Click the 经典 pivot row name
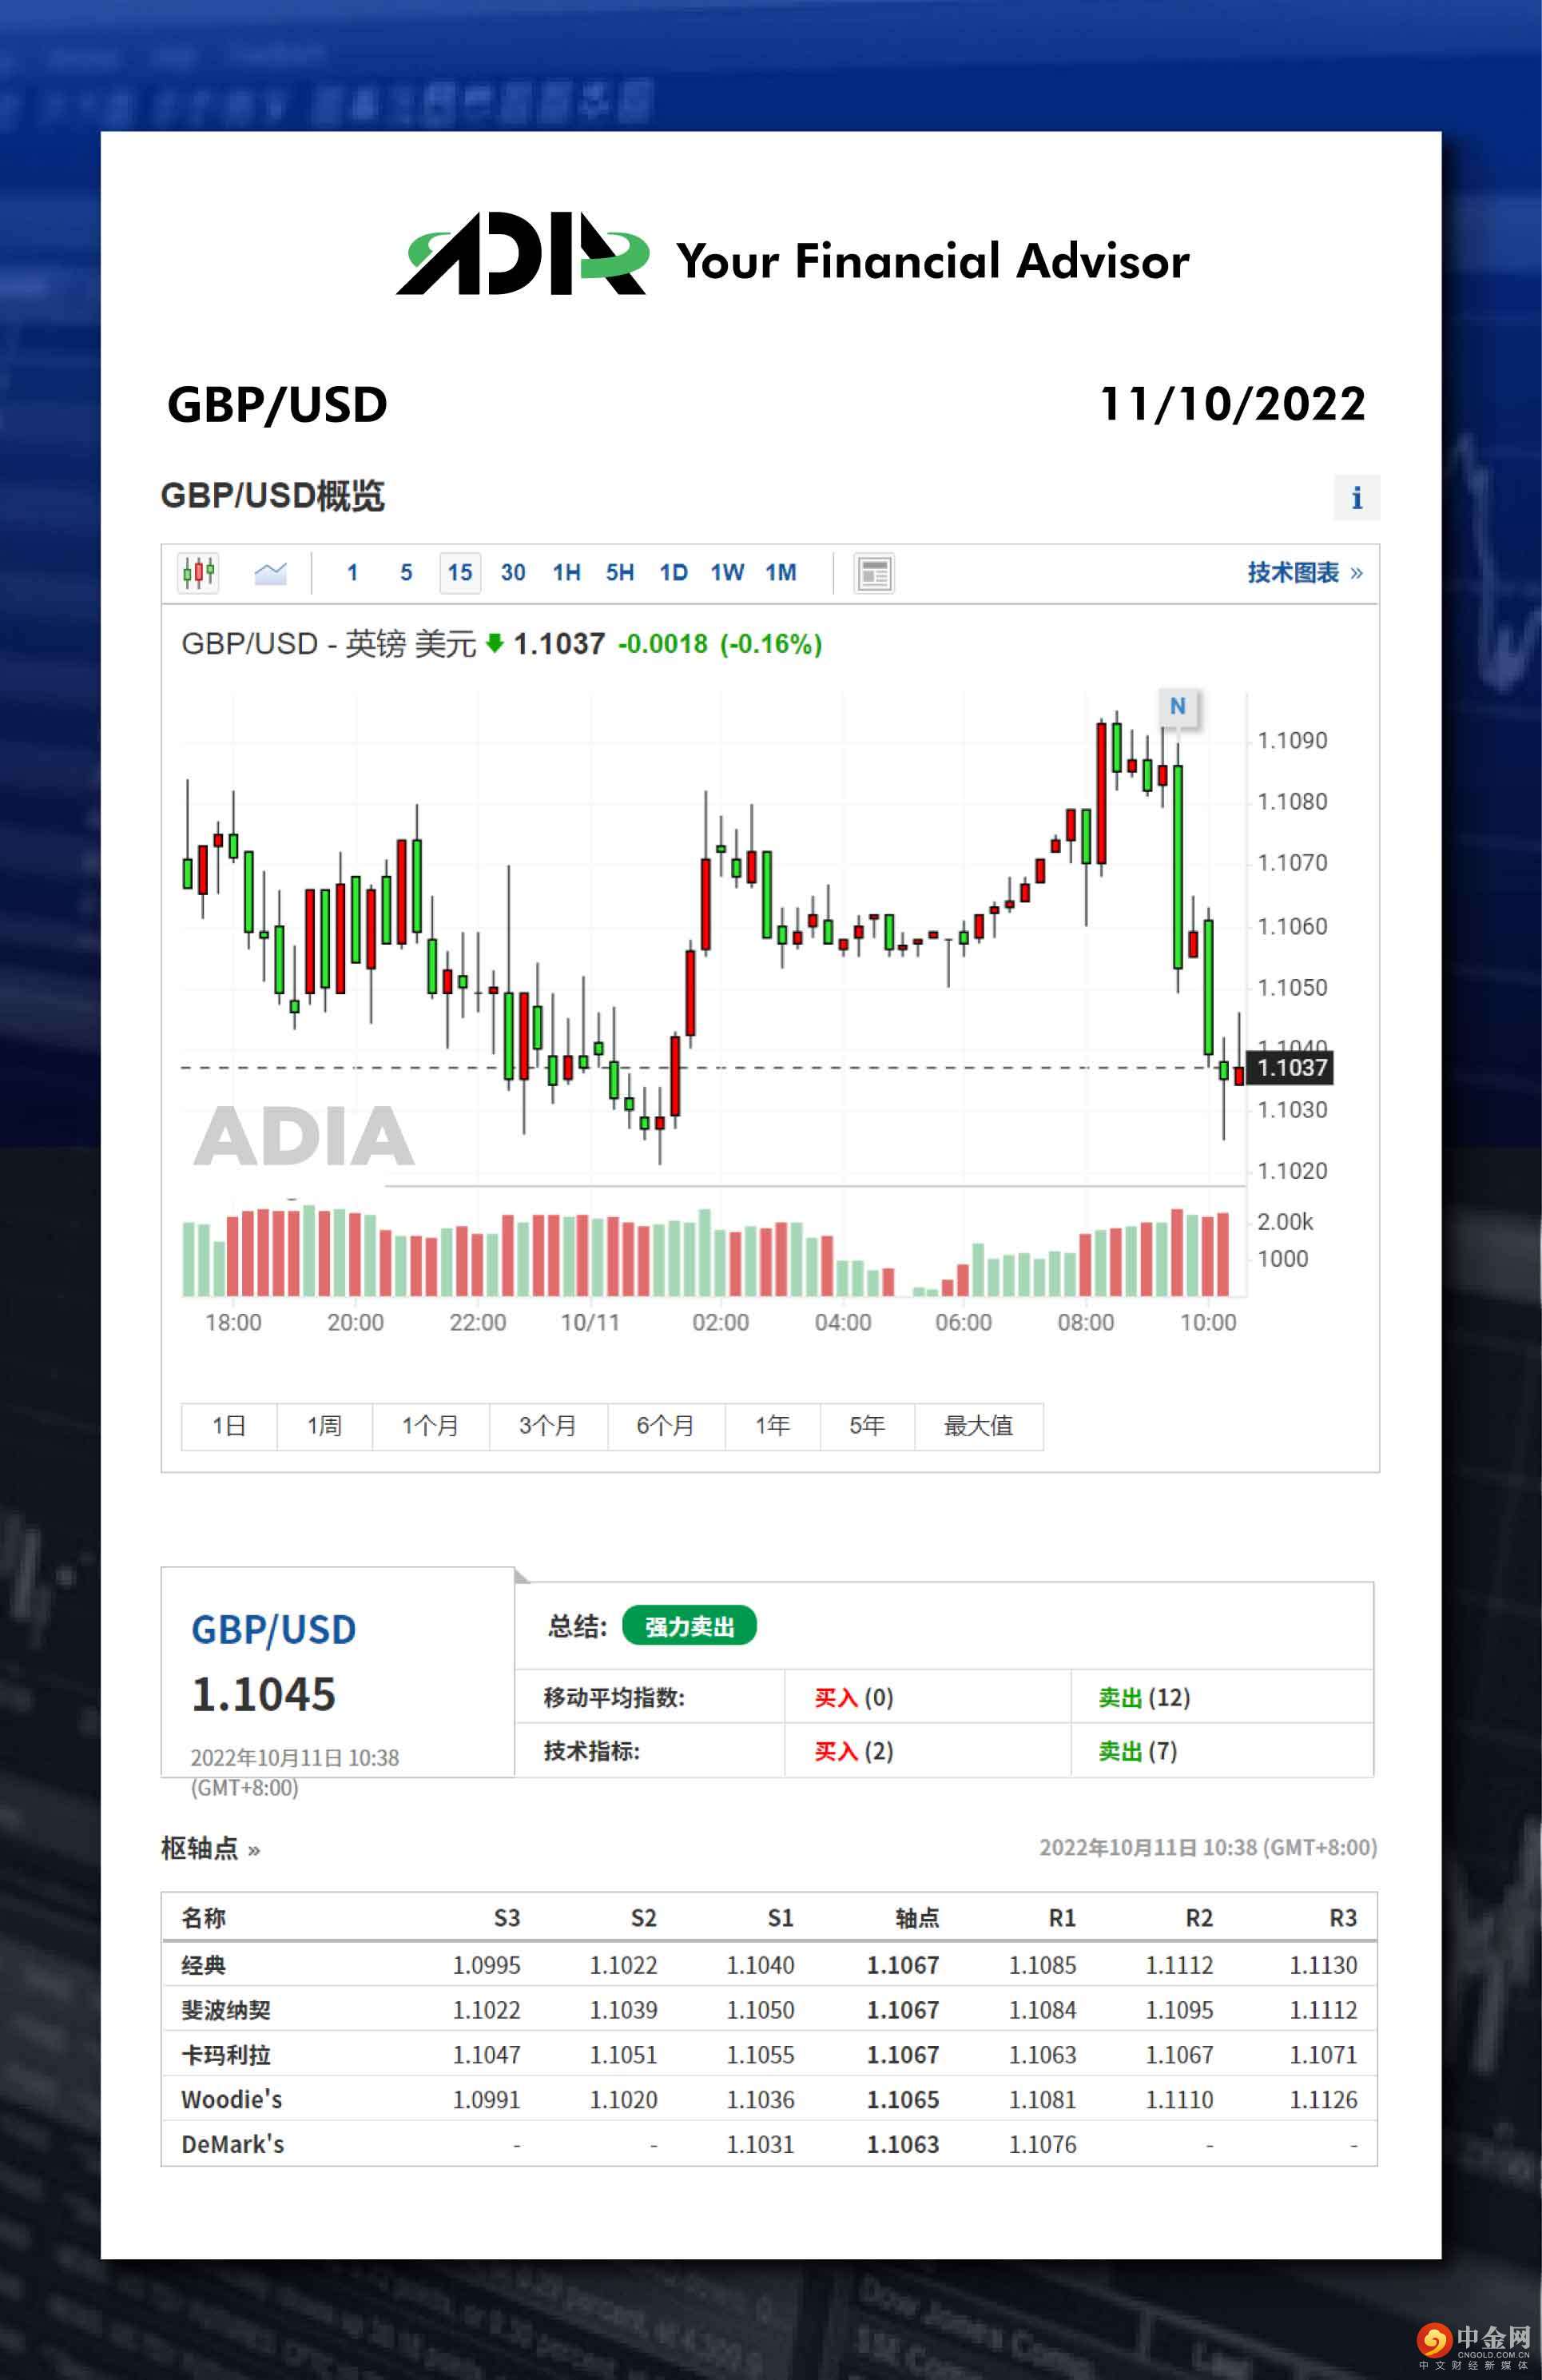The width and height of the screenshot is (1542, 2380). tap(203, 1965)
